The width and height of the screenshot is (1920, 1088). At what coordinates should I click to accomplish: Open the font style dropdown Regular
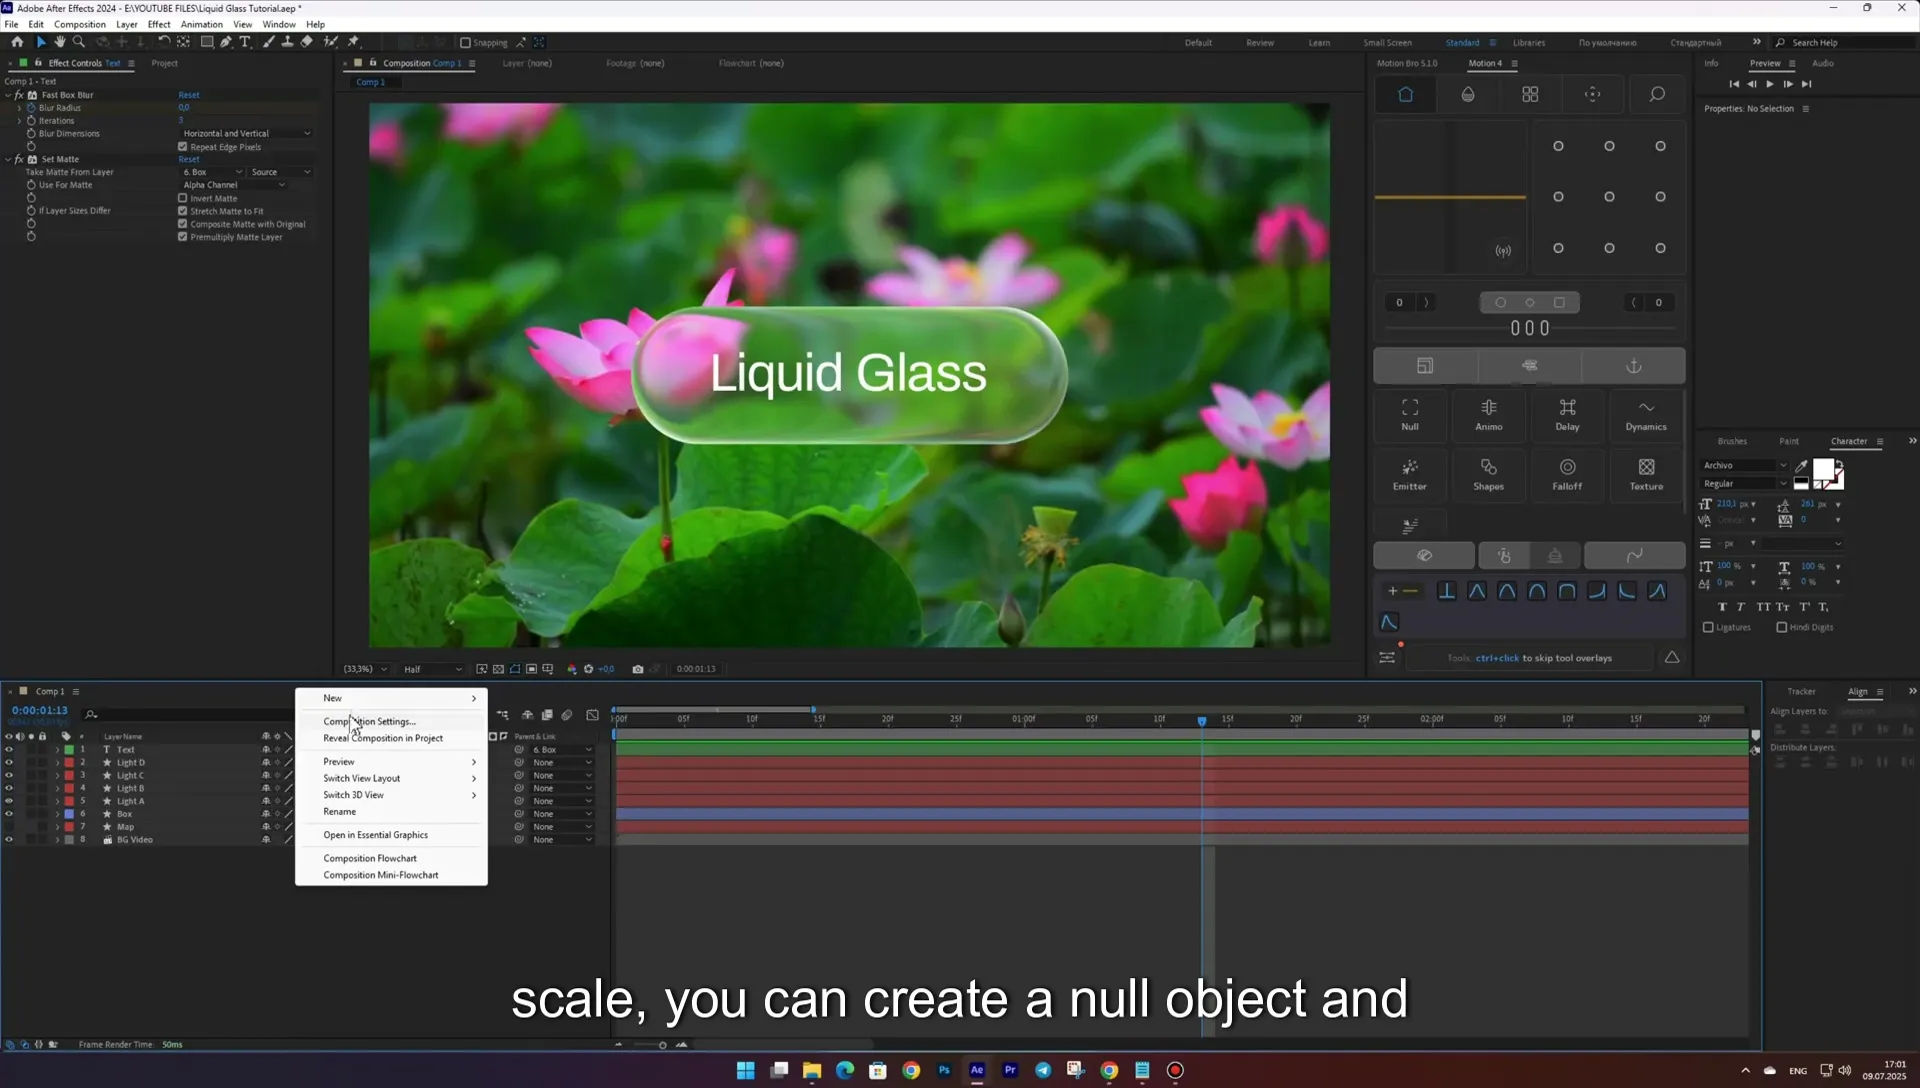click(x=1744, y=483)
